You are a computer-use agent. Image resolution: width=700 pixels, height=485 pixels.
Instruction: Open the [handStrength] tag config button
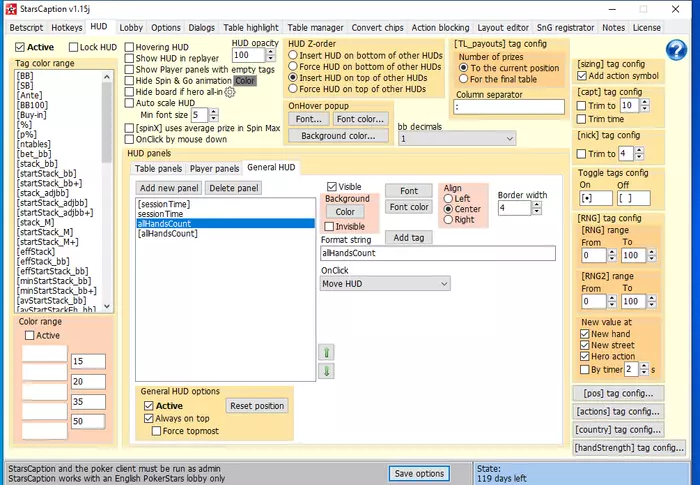(x=629, y=447)
